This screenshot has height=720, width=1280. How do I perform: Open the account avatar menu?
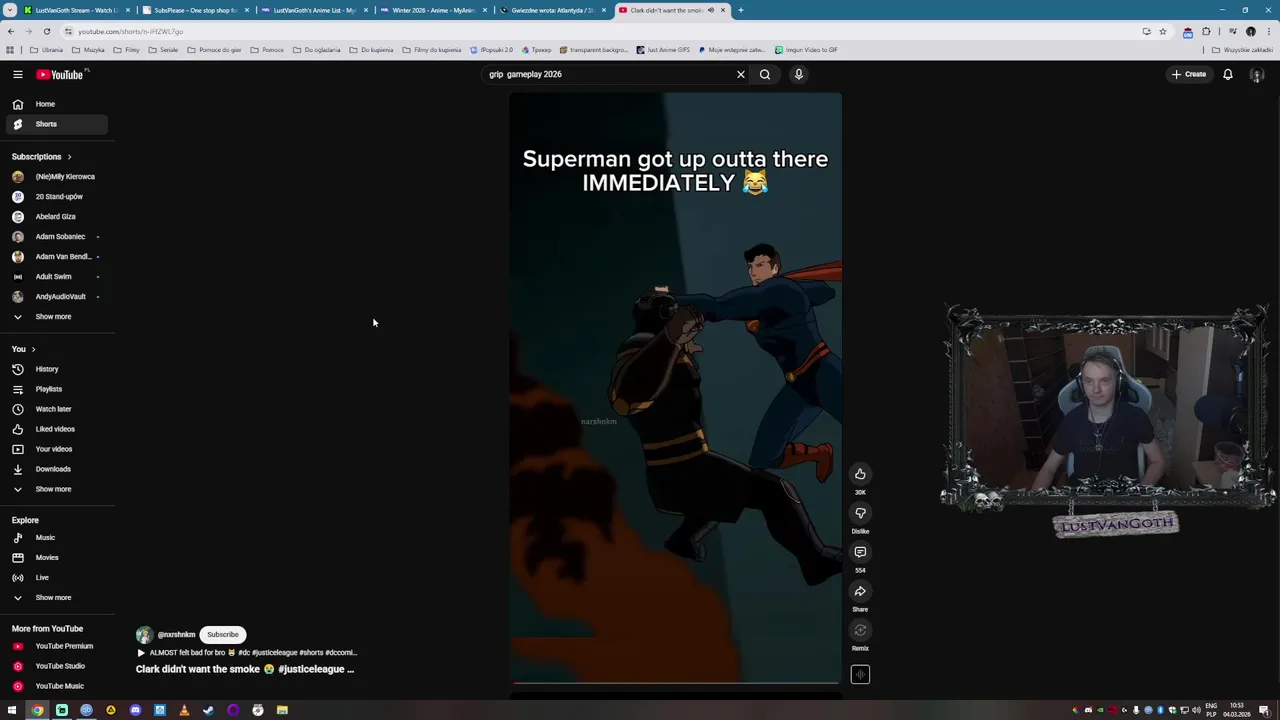coord(1257,75)
